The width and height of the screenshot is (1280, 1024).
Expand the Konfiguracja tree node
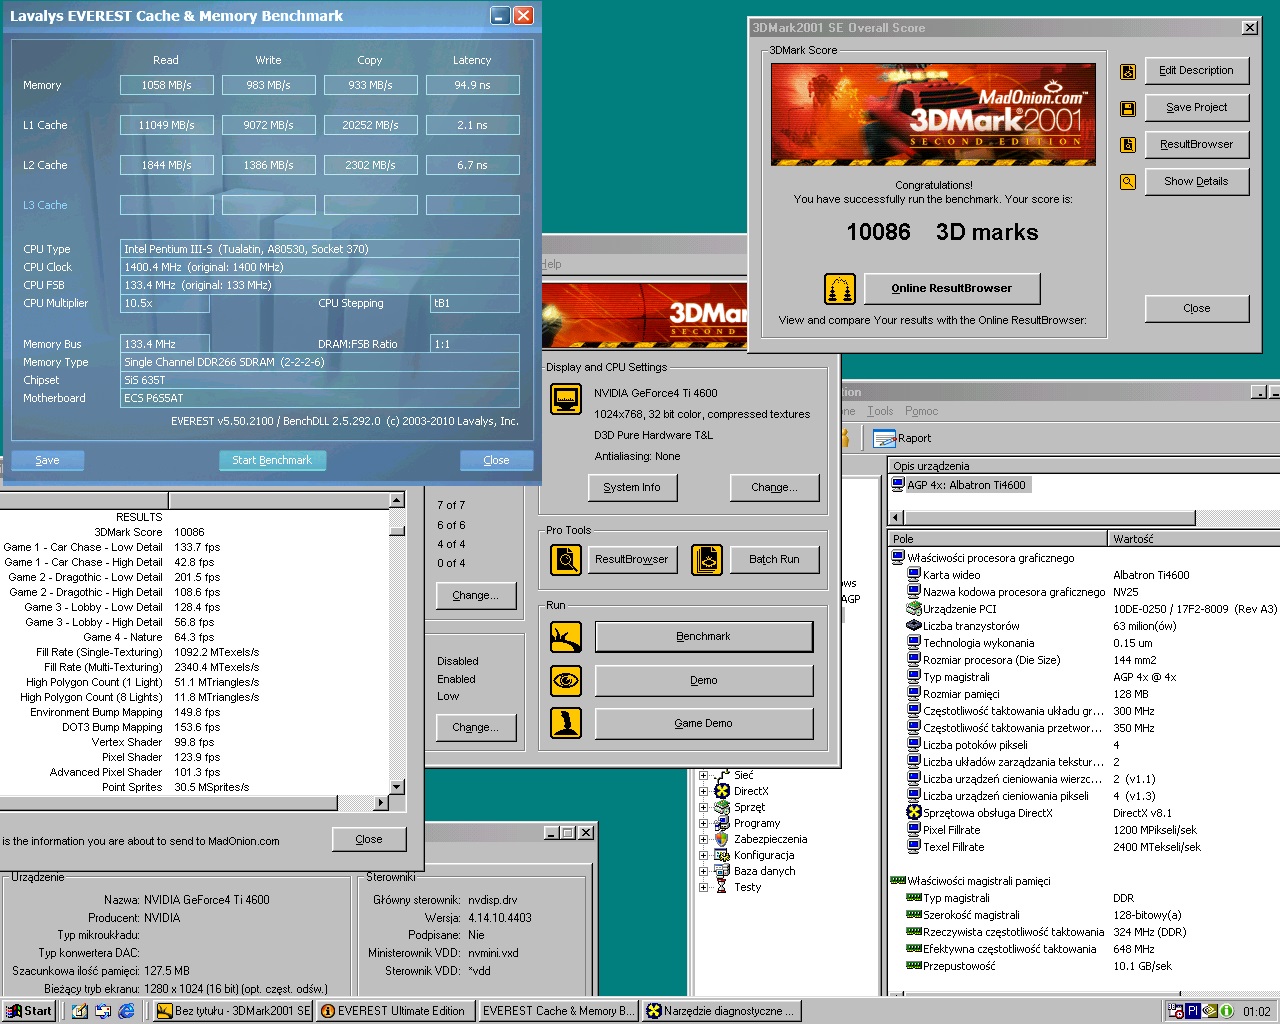[x=703, y=855]
